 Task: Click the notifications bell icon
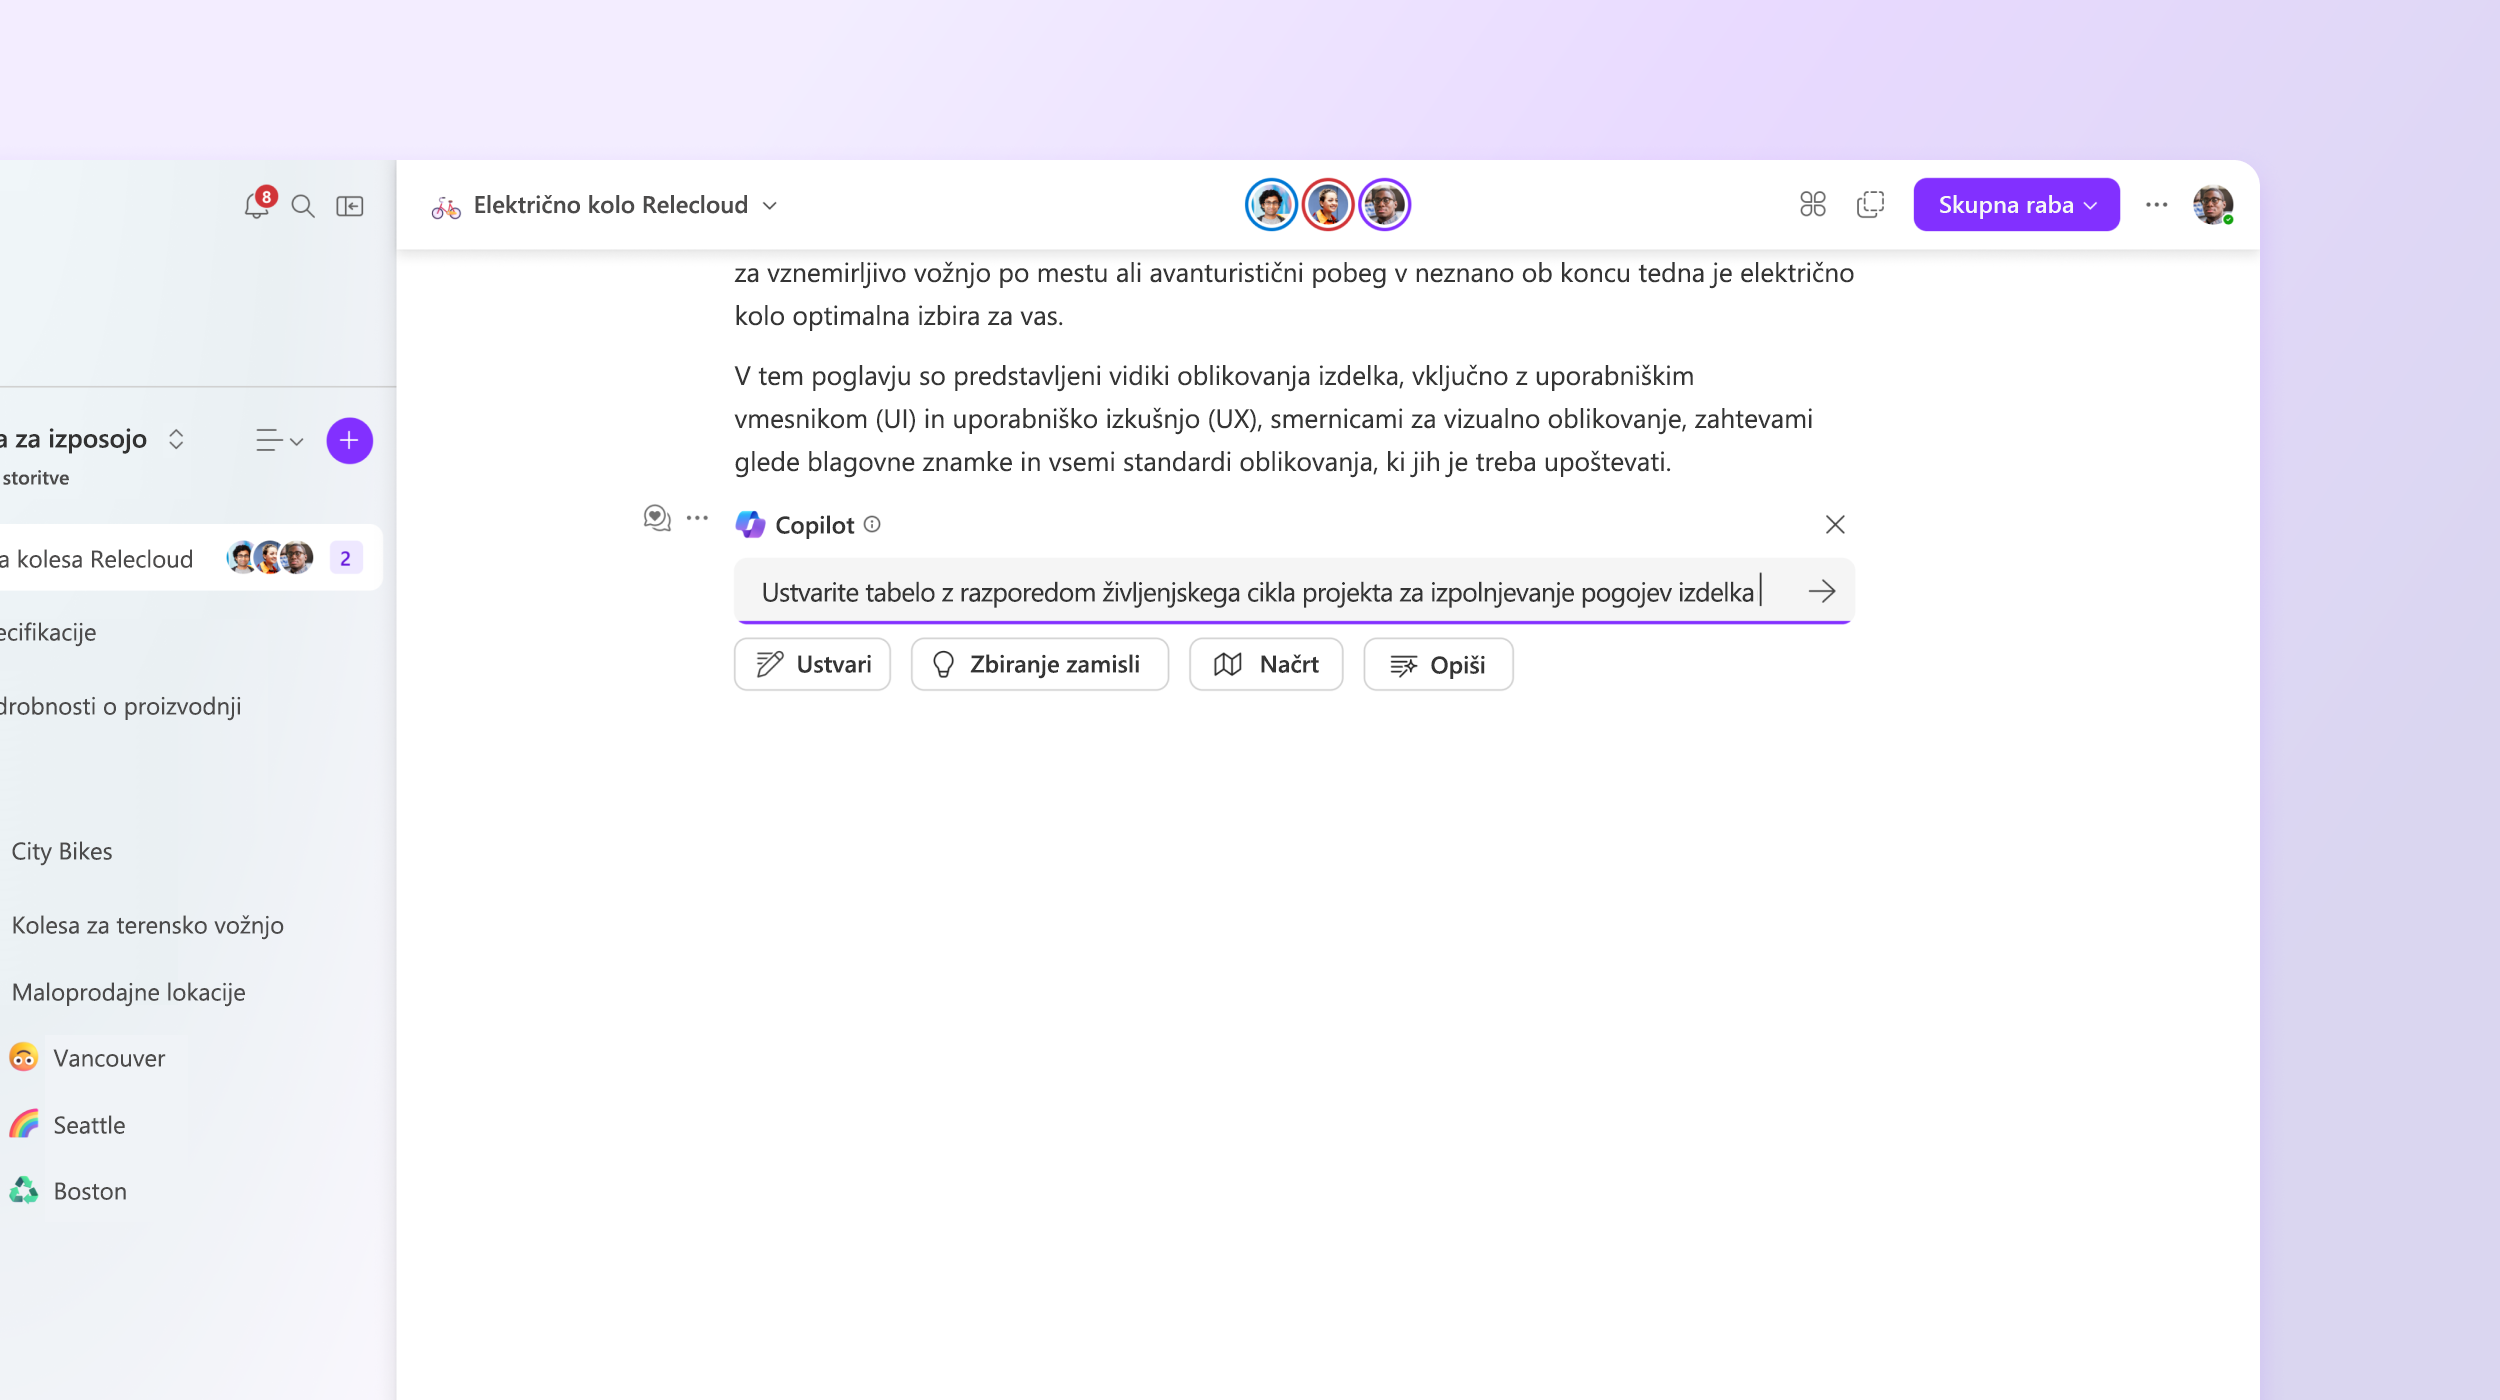252,204
